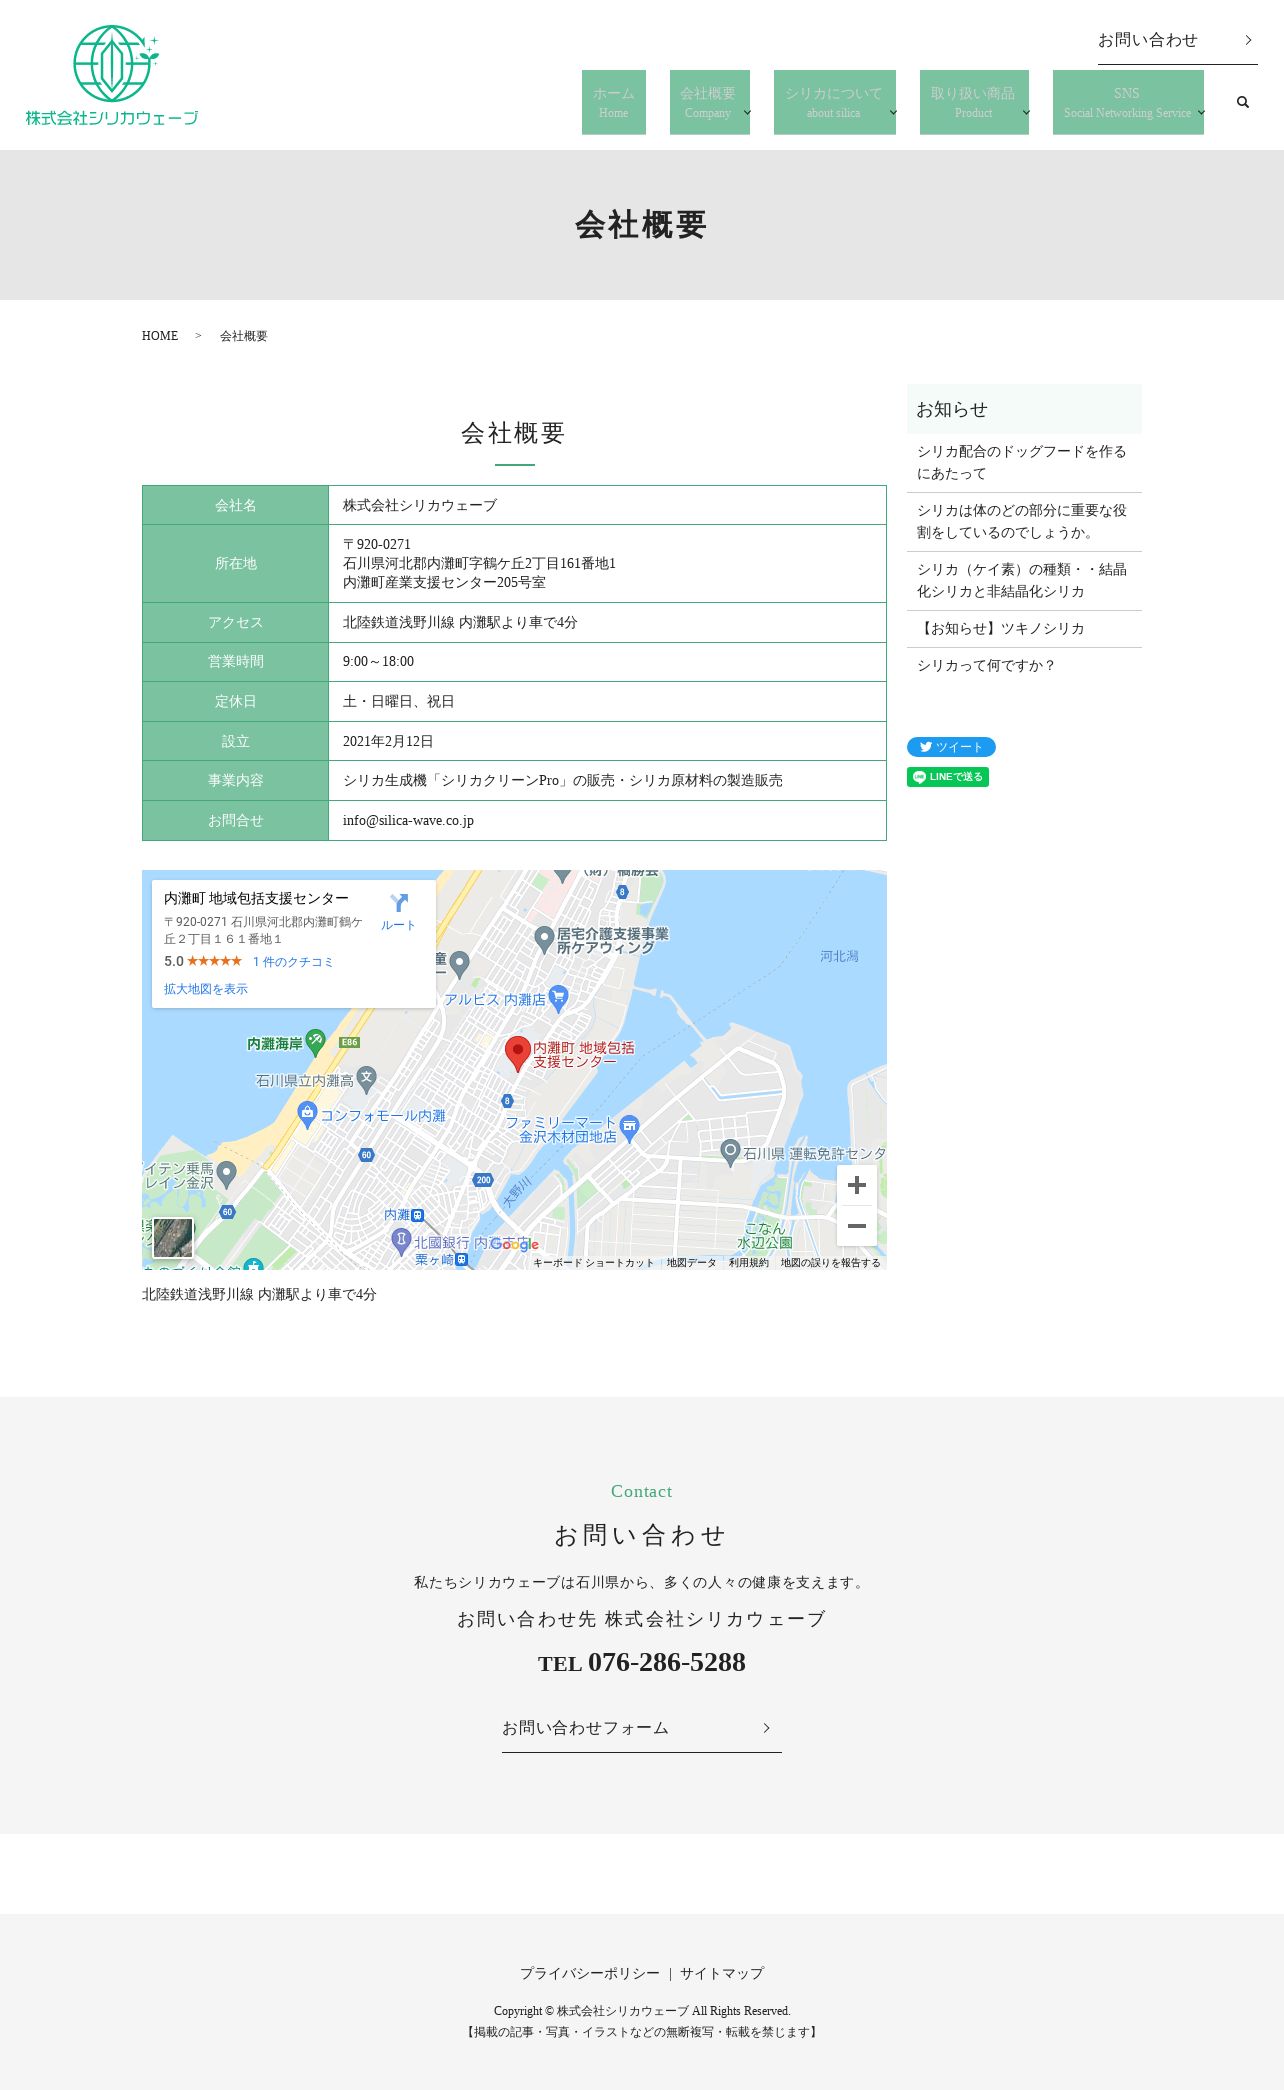Viewport: 1284px width, 2090px height.
Task: Click the 石川県 運転免許センター marker
Action: 731,1152
